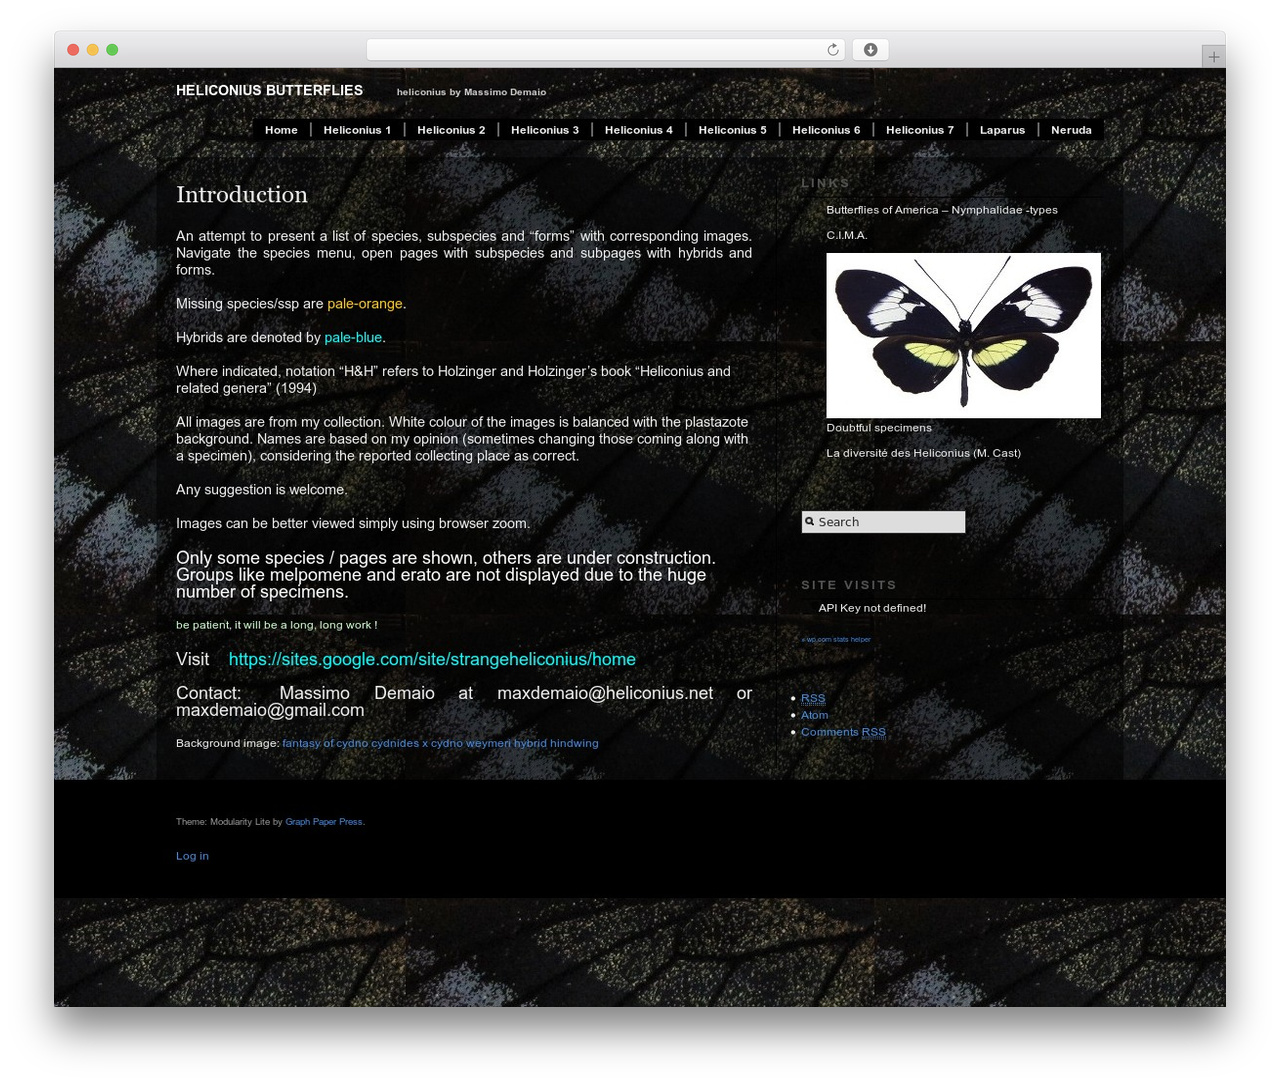Open the Comments RSS link
1280x1084 pixels.
(x=843, y=732)
